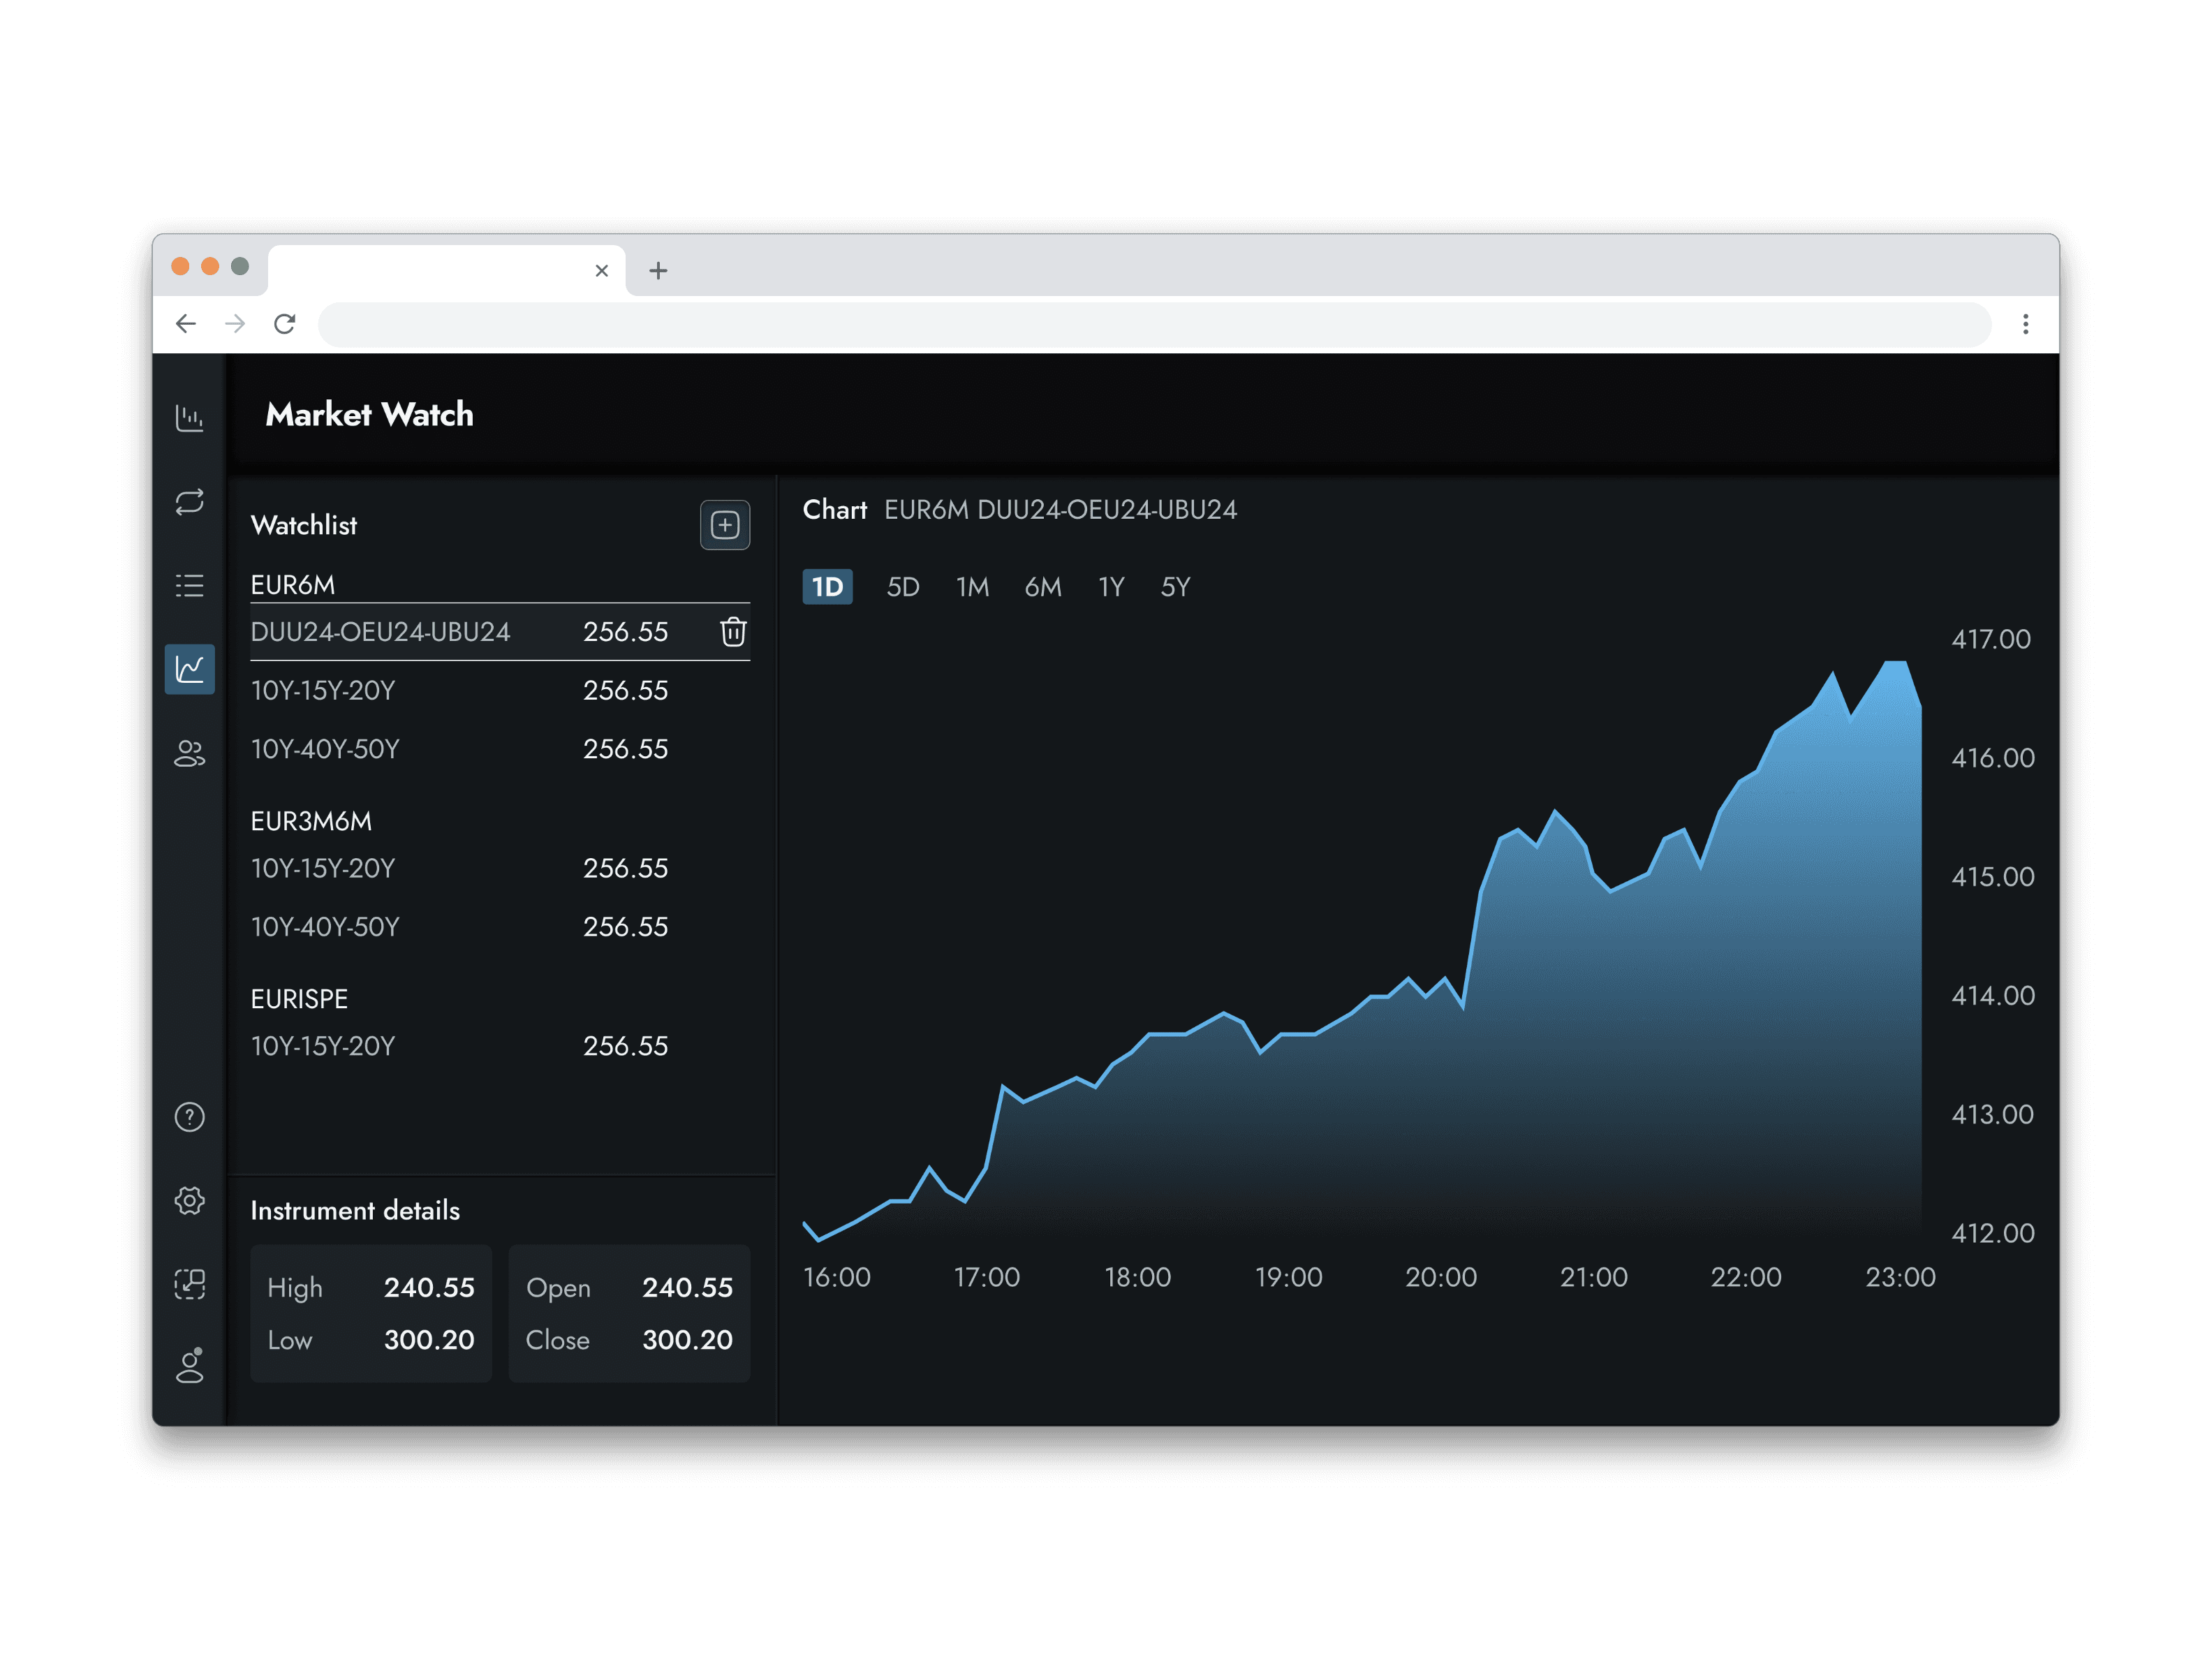Click the layout switch sidebar icon
The image size is (2212, 1659).
tap(189, 1283)
